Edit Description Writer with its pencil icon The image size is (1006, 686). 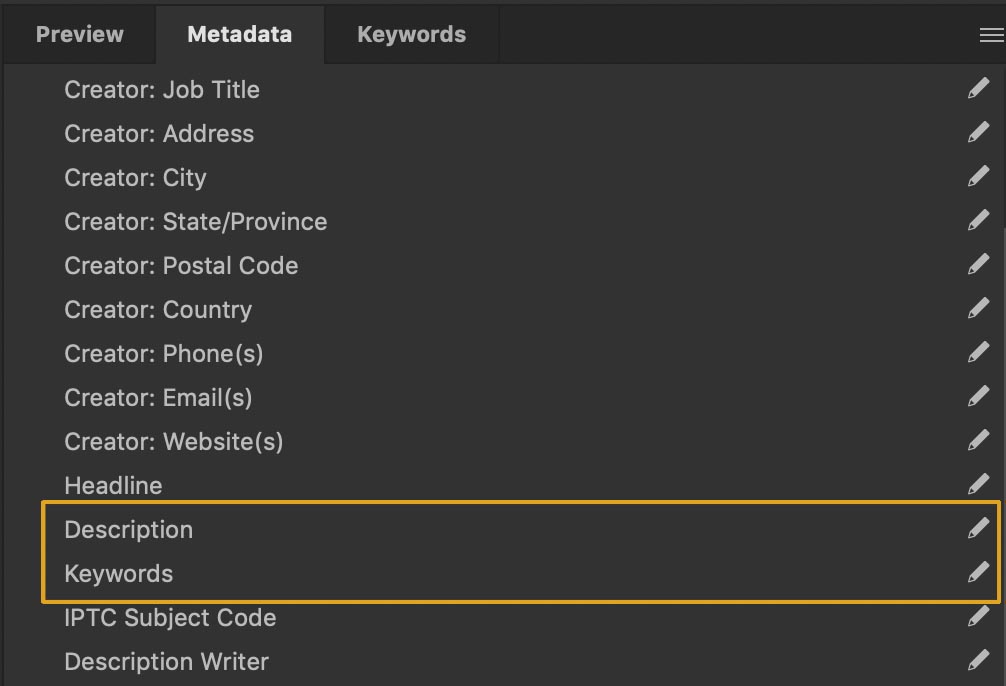(x=978, y=660)
